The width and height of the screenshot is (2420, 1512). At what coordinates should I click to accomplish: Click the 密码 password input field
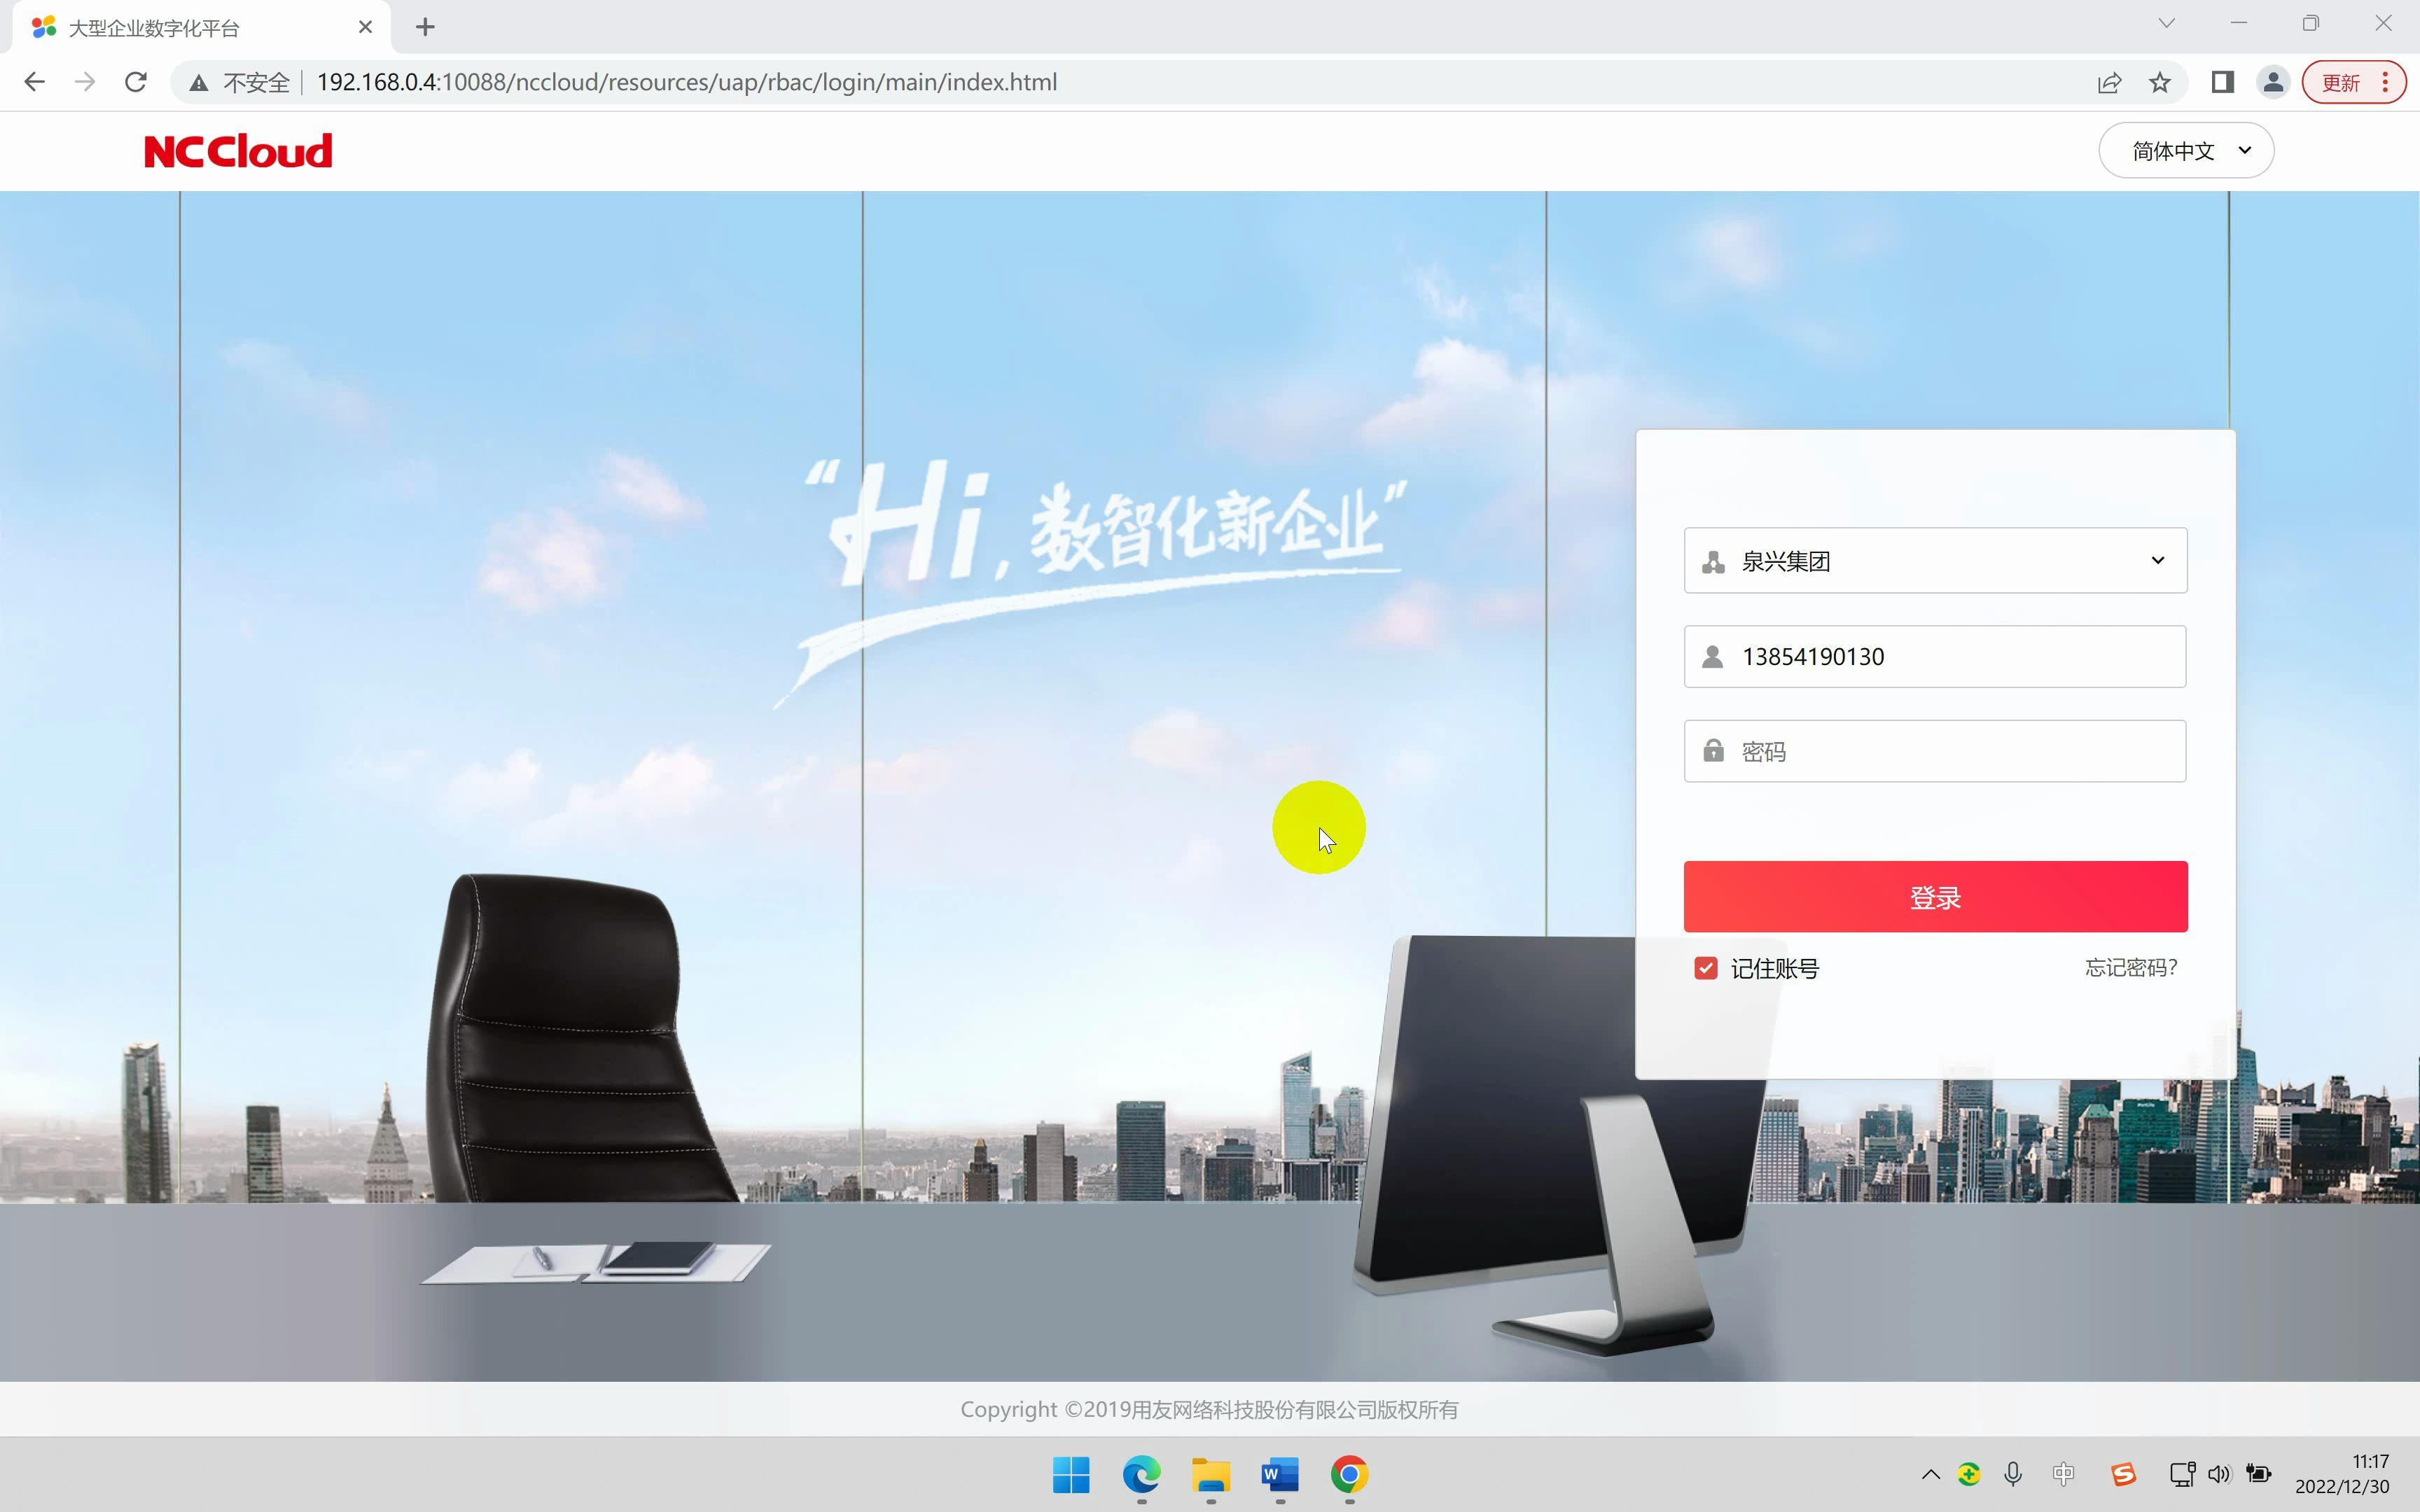point(1950,751)
